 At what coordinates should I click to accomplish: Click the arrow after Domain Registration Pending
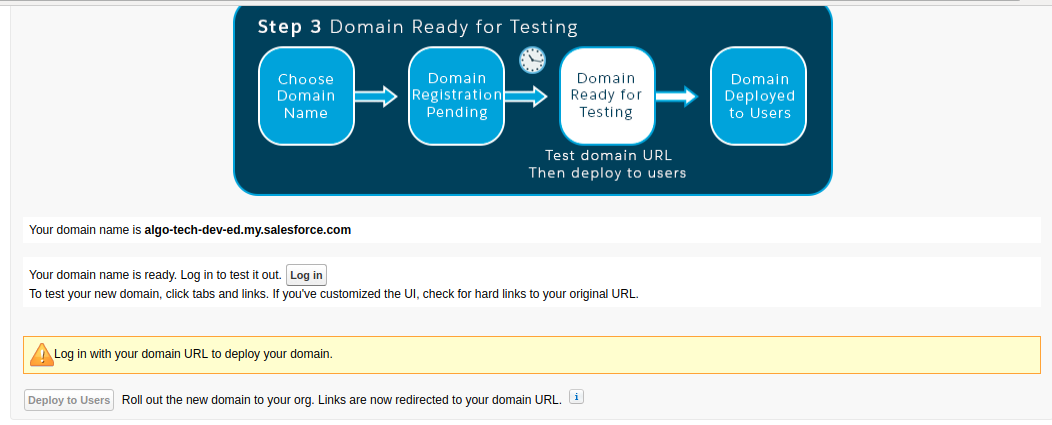click(x=526, y=96)
